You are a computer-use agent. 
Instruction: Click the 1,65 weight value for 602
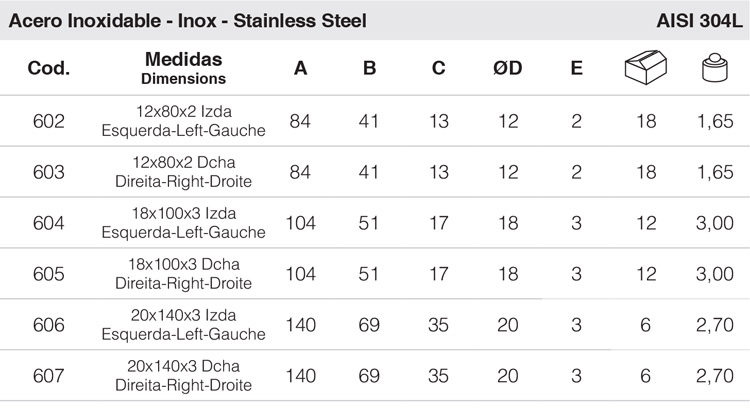pyautogui.click(x=715, y=121)
